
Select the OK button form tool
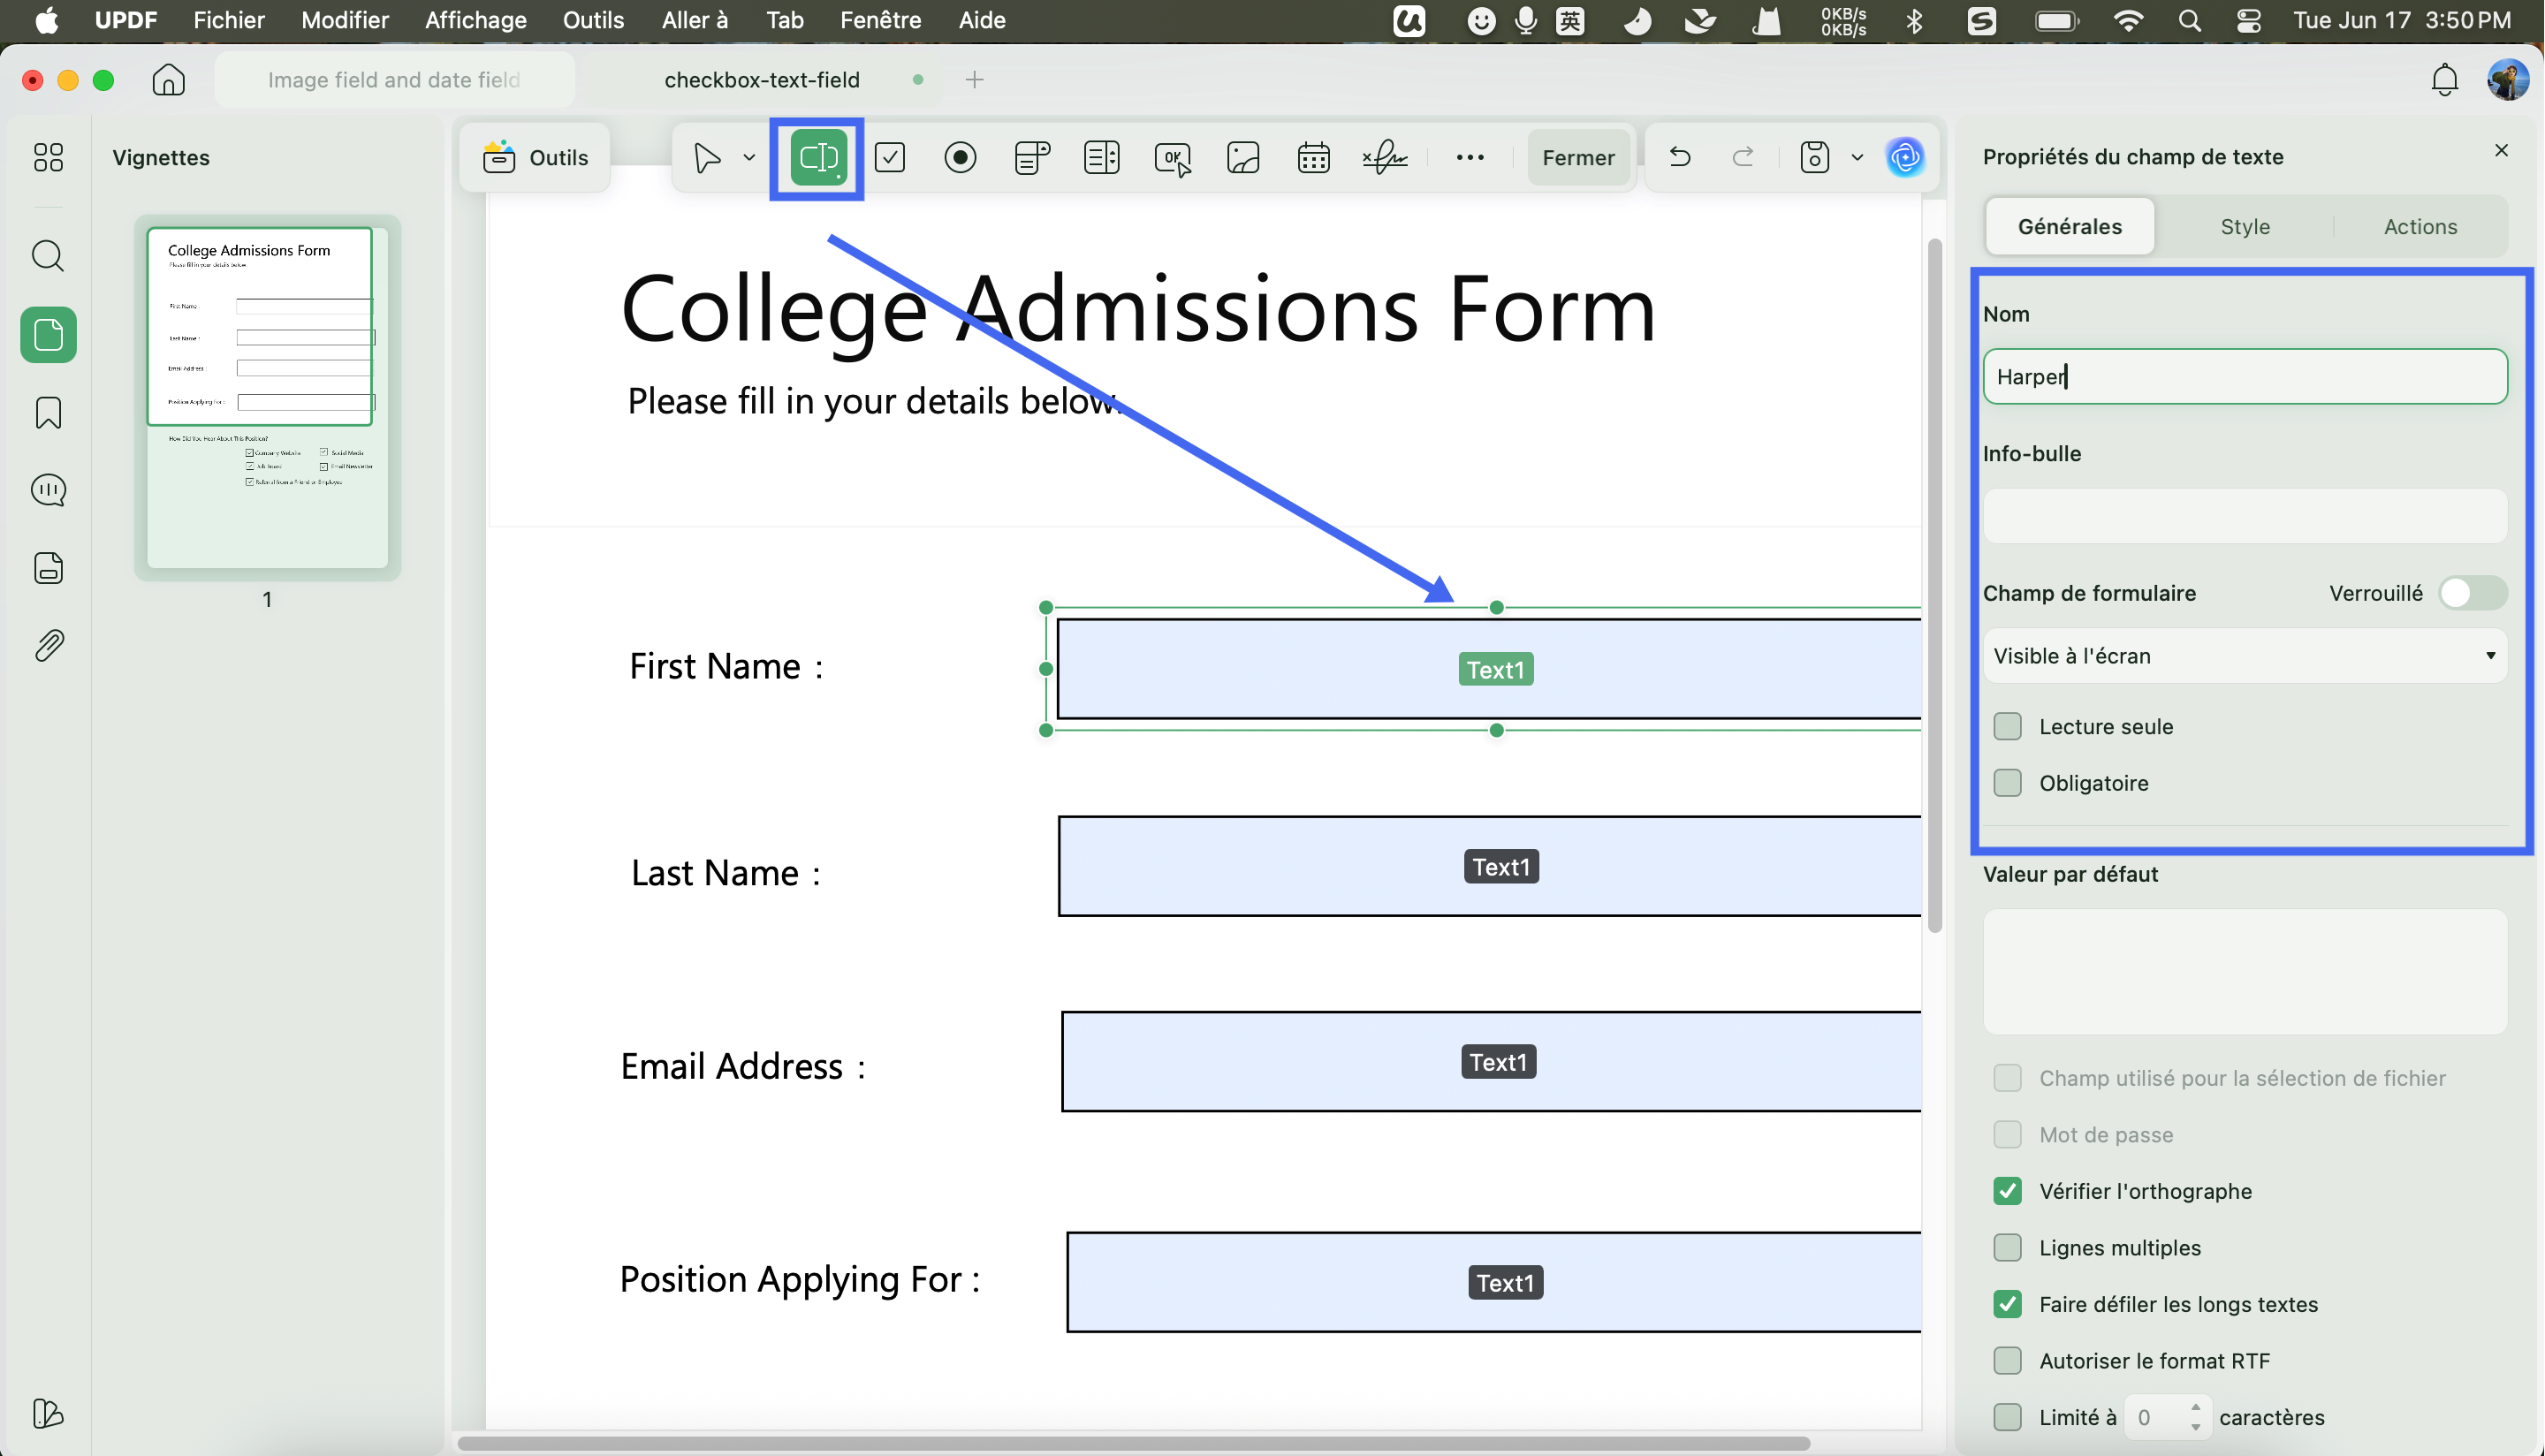click(x=1172, y=158)
